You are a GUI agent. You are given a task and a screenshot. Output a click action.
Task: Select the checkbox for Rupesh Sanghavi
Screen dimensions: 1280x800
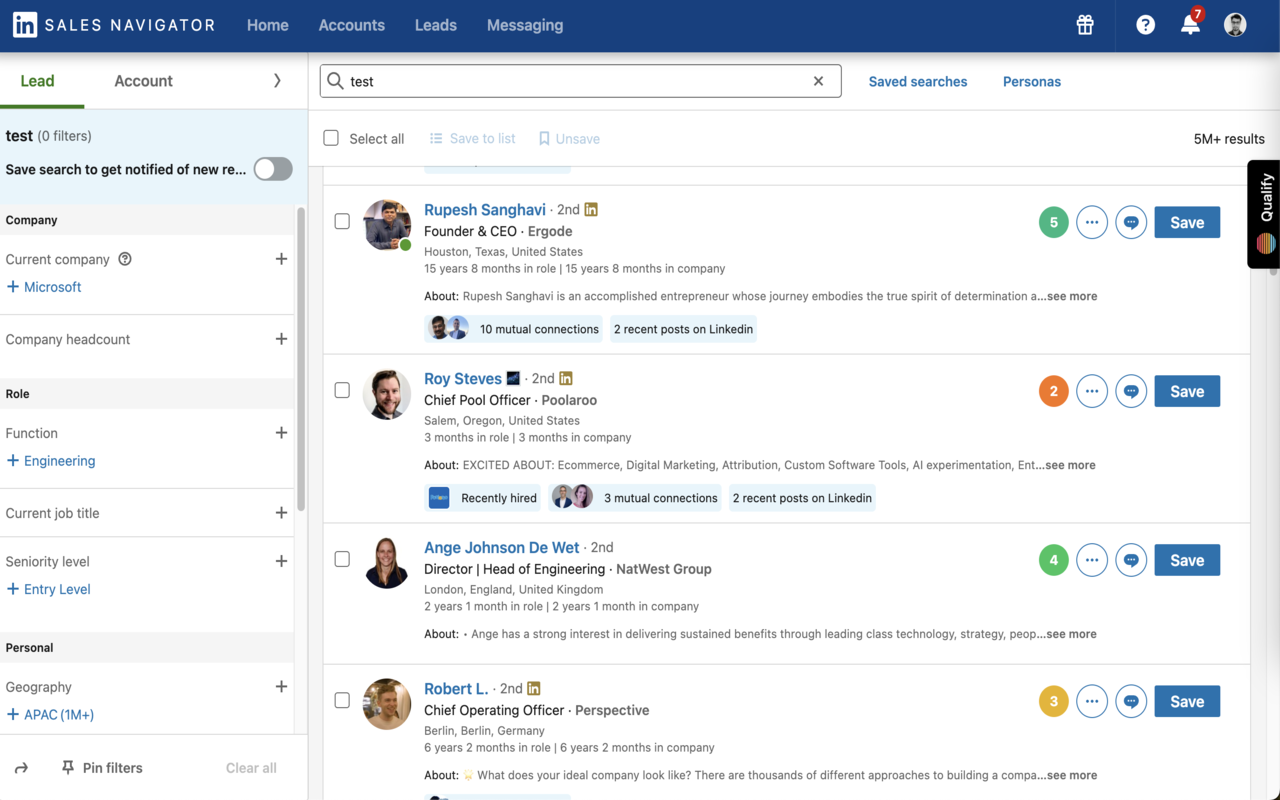[x=342, y=221]
